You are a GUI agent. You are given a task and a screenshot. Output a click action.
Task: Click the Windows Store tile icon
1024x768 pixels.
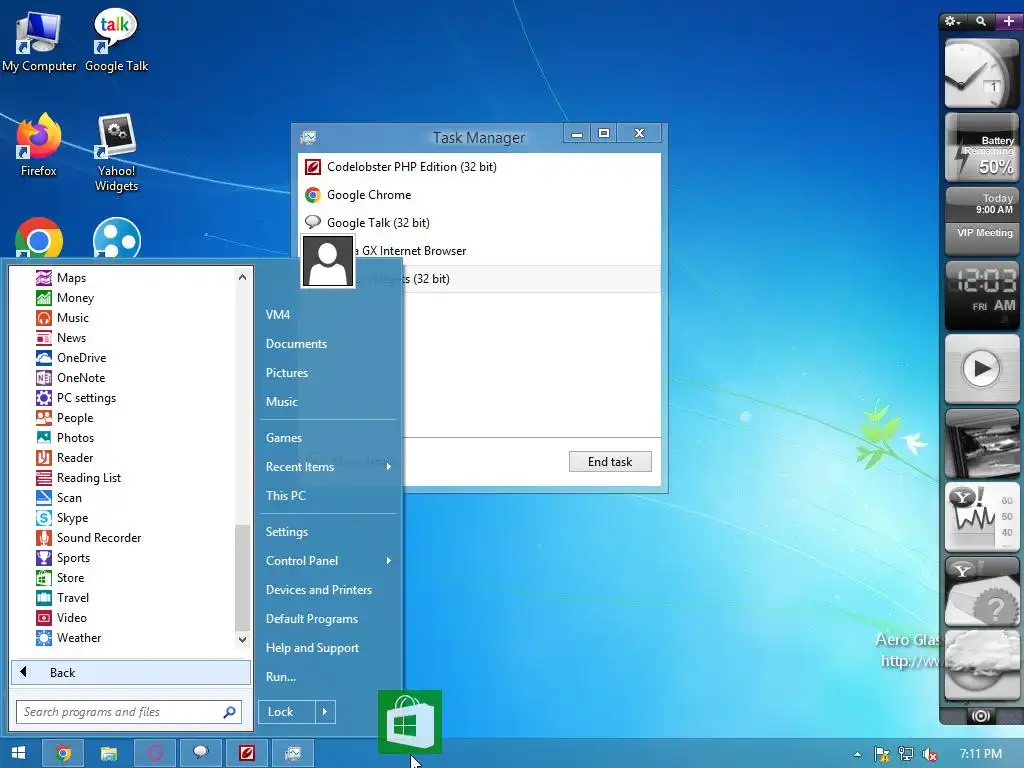click(x=410, y=722)
